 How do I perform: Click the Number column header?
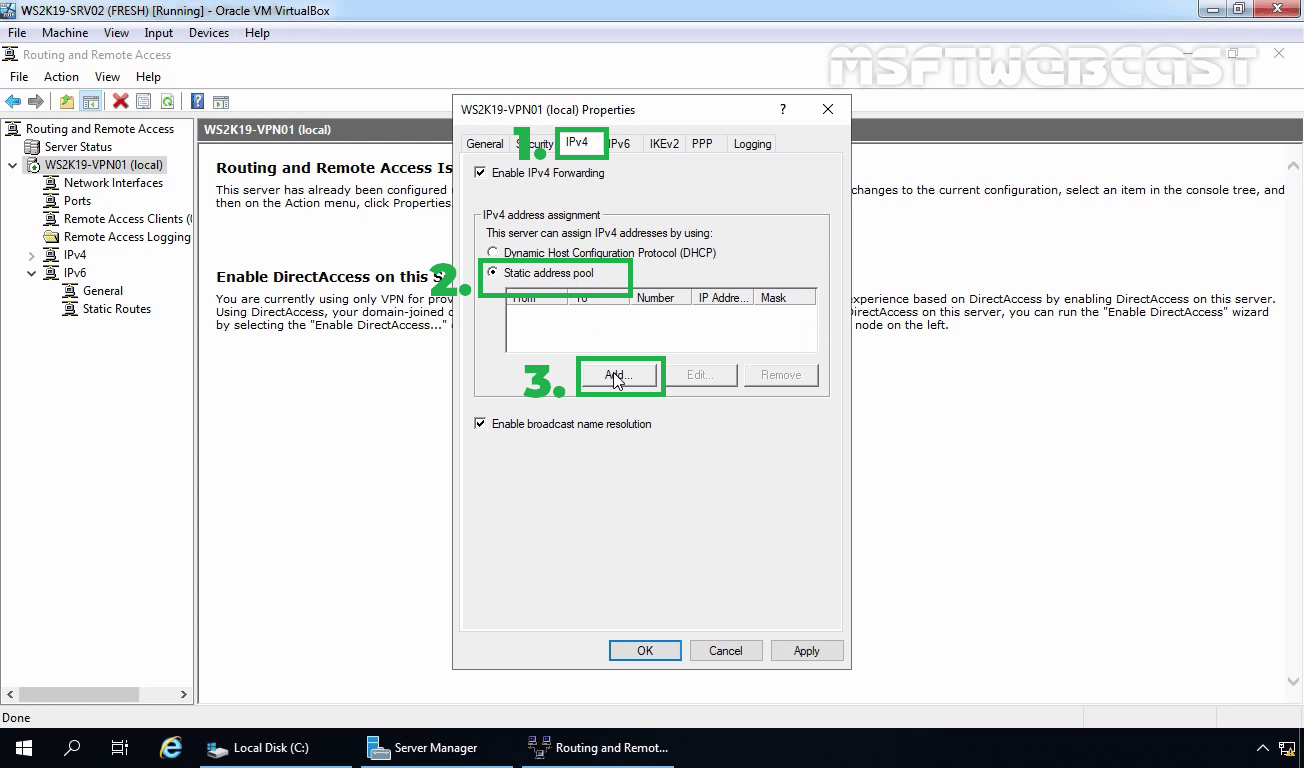click(x=660, y=297)
